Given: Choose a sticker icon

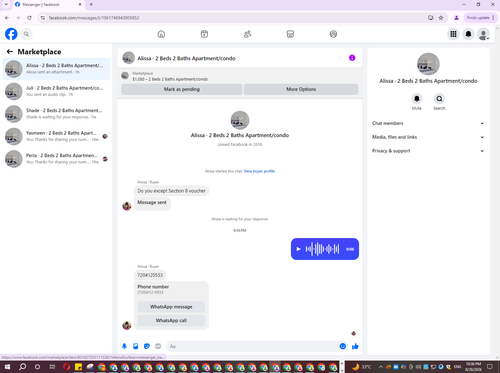Looking at the screenshot, I should 147,346.
